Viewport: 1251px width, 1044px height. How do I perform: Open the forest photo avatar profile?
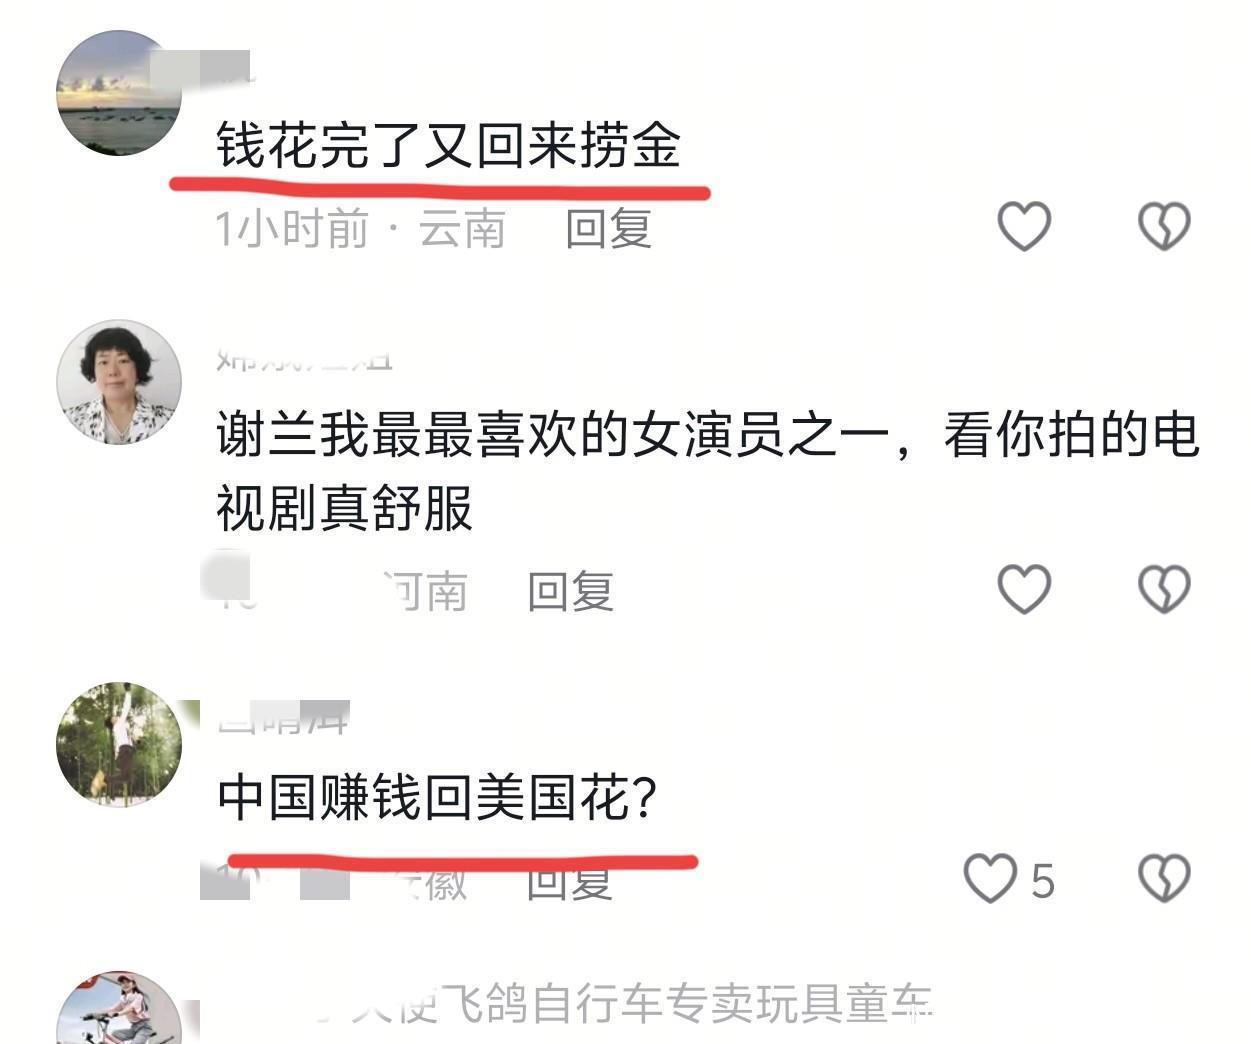118,744
